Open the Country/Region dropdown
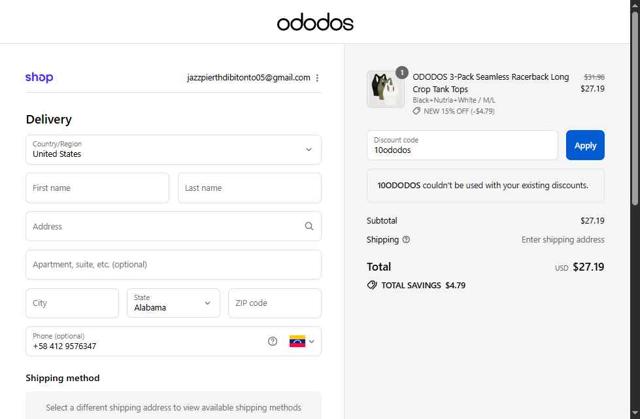The width and height of the screenshot is (640, 419). (173, 150)
